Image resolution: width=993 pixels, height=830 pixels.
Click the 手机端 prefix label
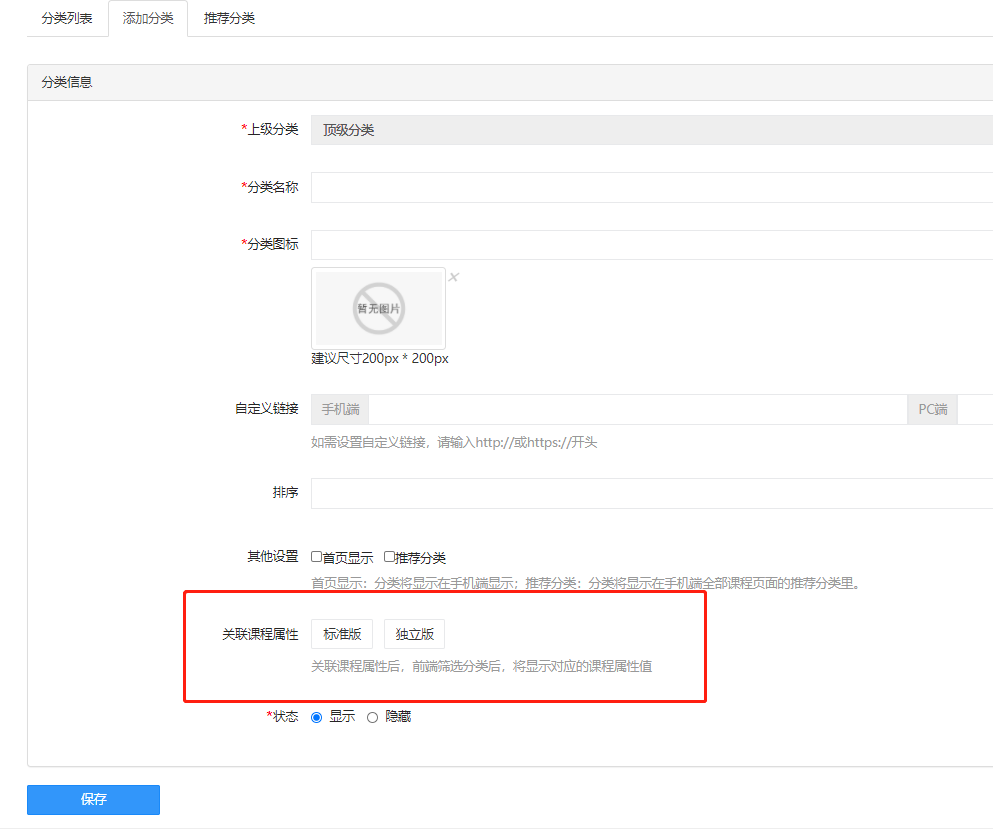[340, 410]
